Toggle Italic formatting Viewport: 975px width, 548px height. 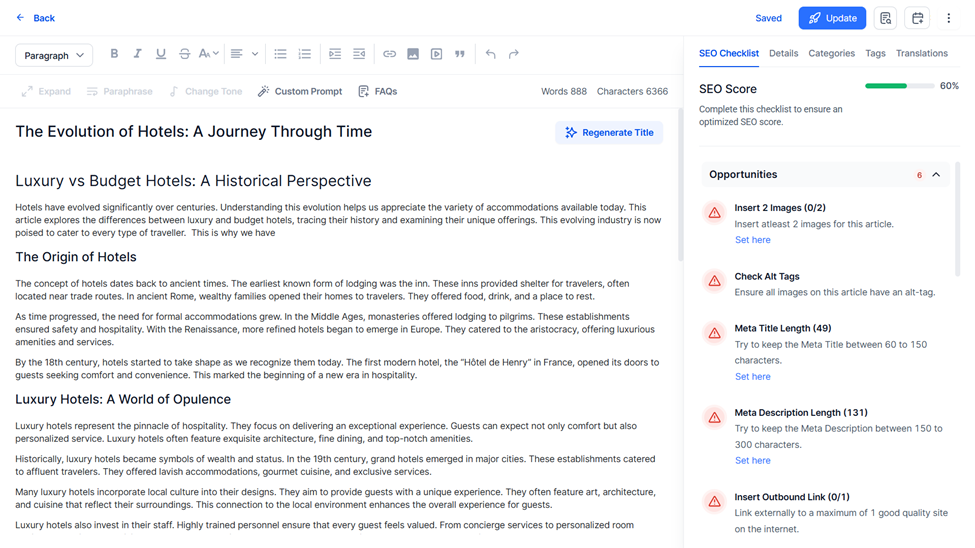point(137,53)
